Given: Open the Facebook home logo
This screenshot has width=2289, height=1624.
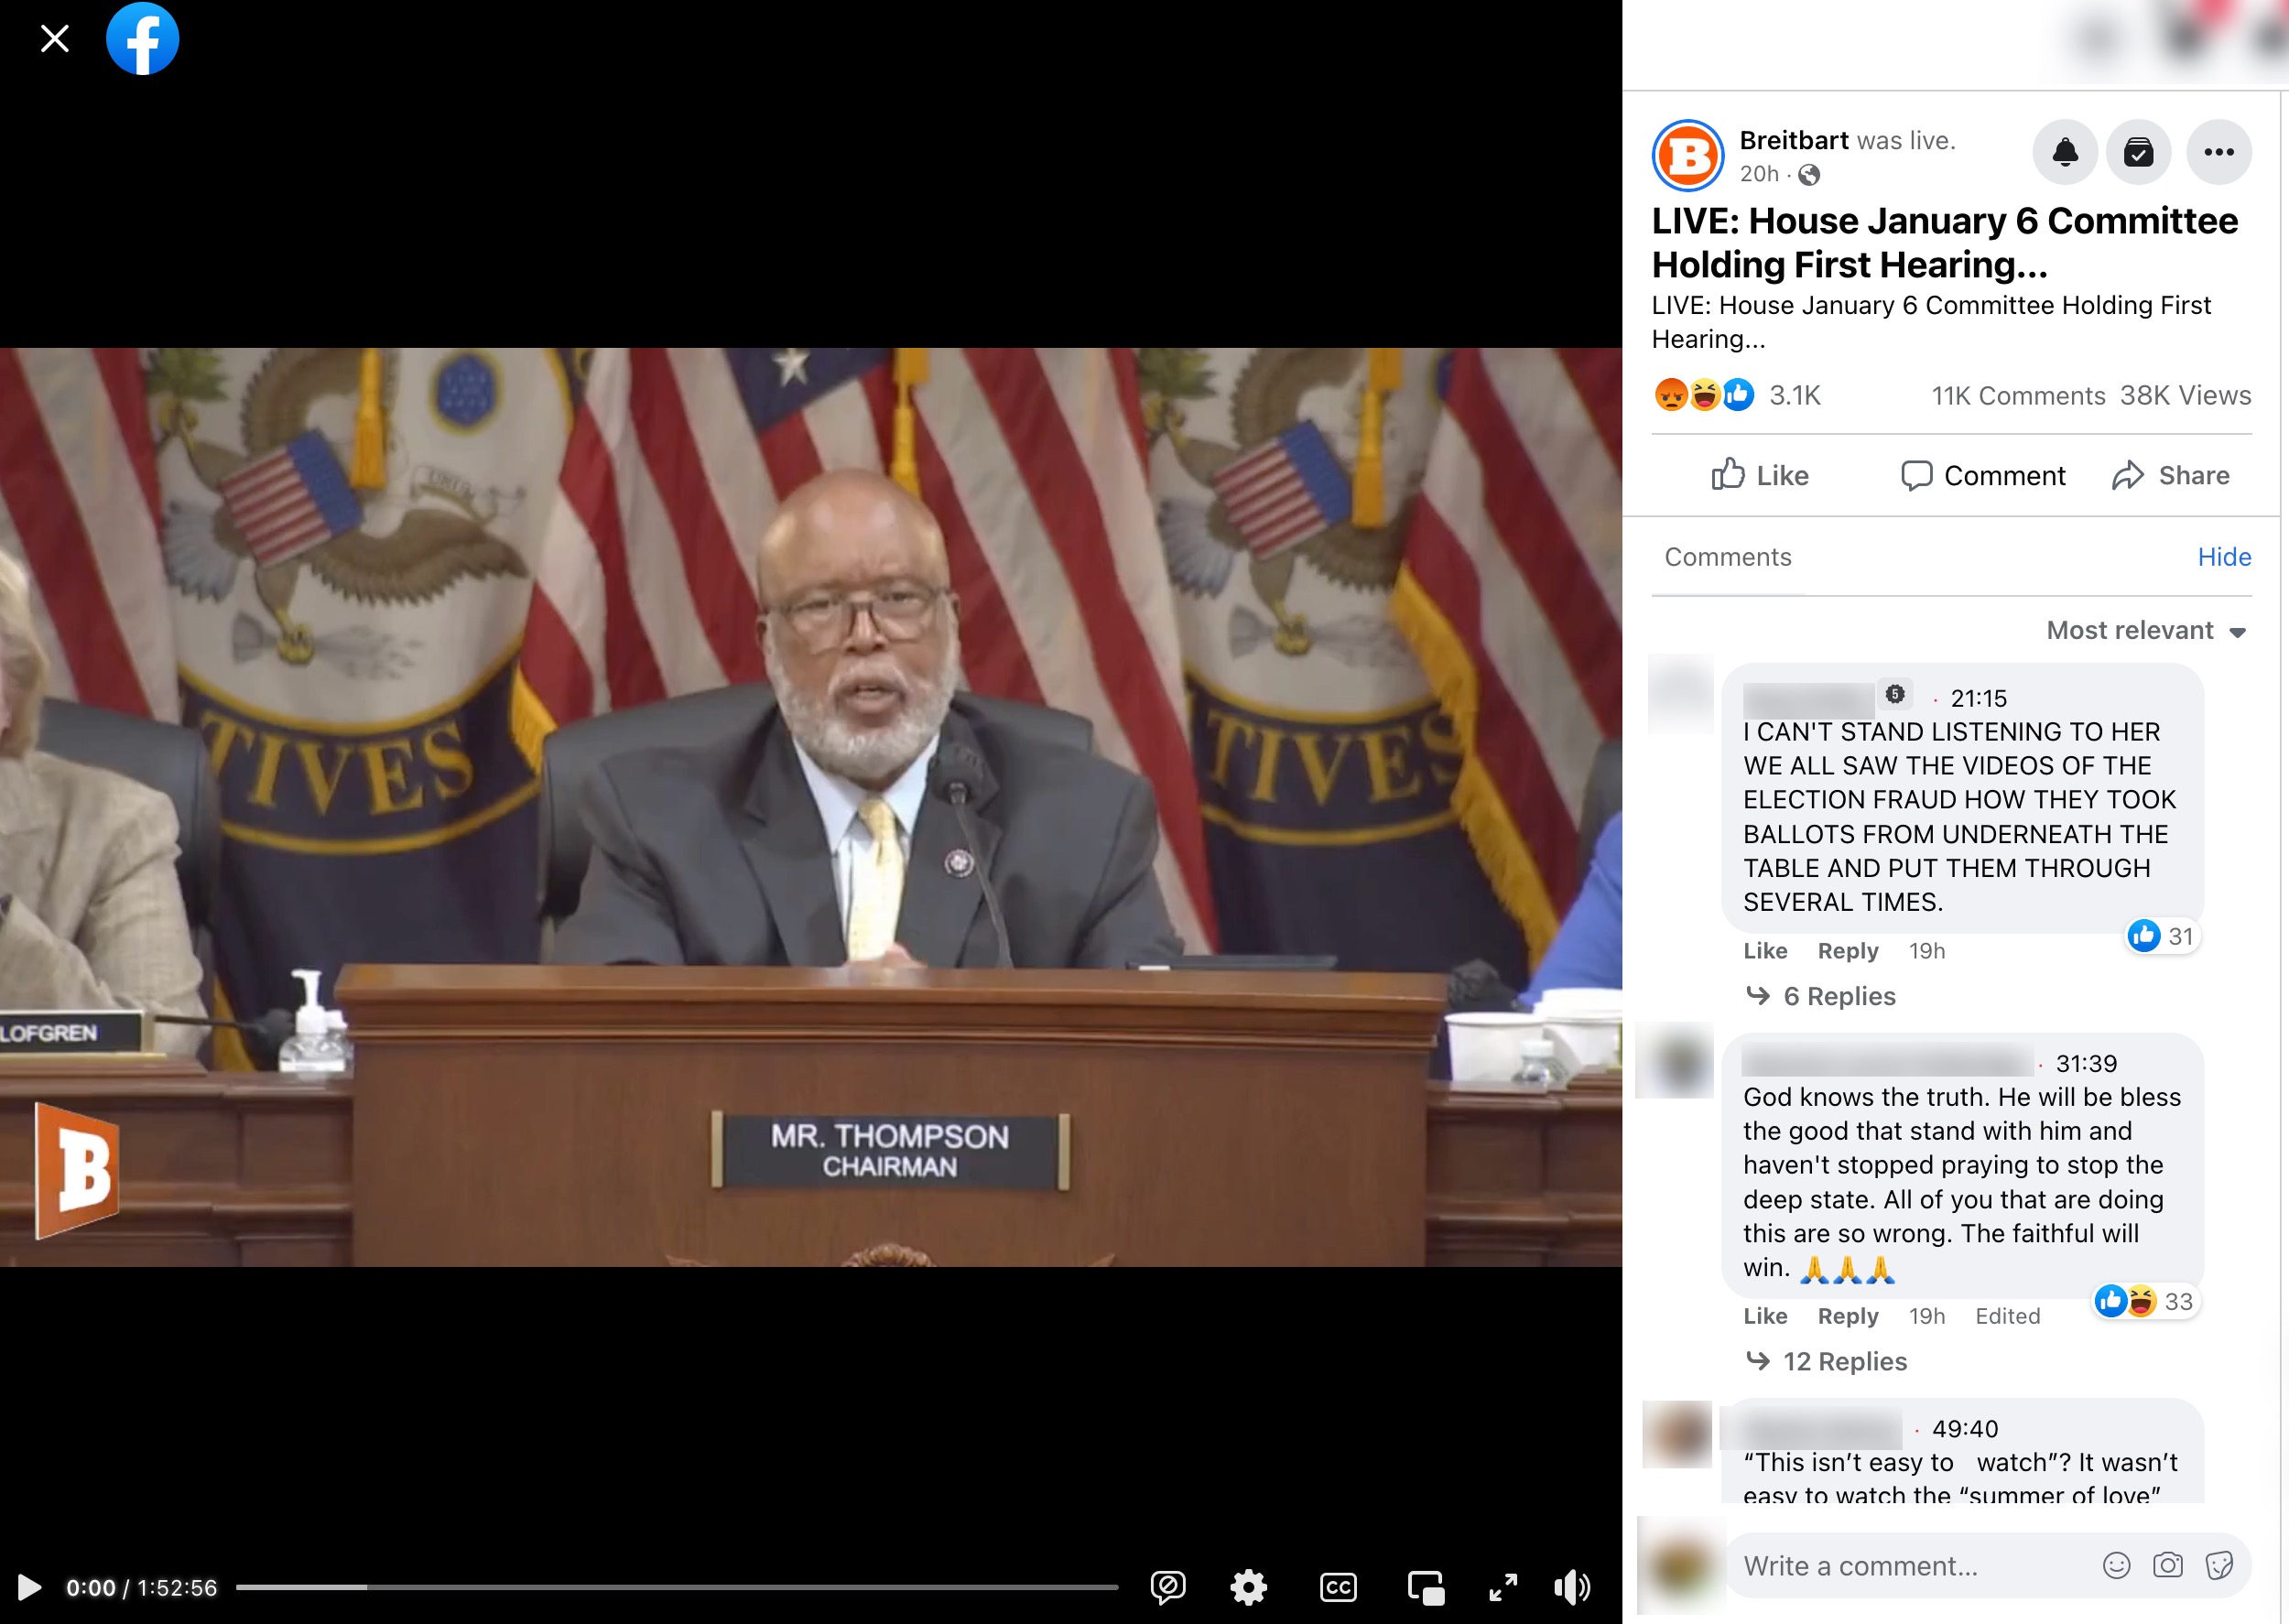Looking at the screenshot, I should [143, 39].
